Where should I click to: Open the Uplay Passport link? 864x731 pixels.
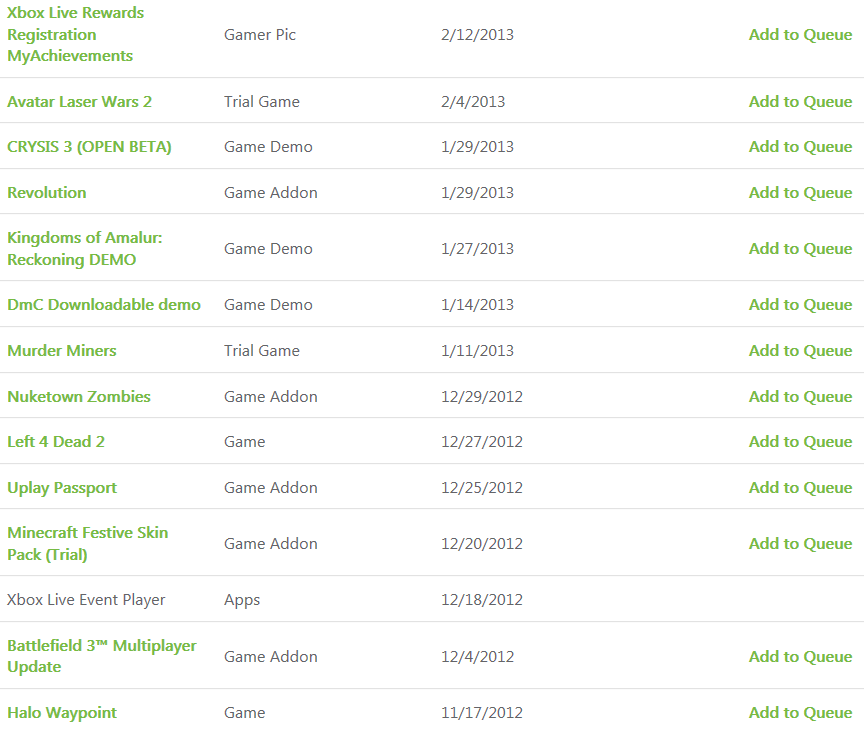pyautogui.click(x=62, y=488)
